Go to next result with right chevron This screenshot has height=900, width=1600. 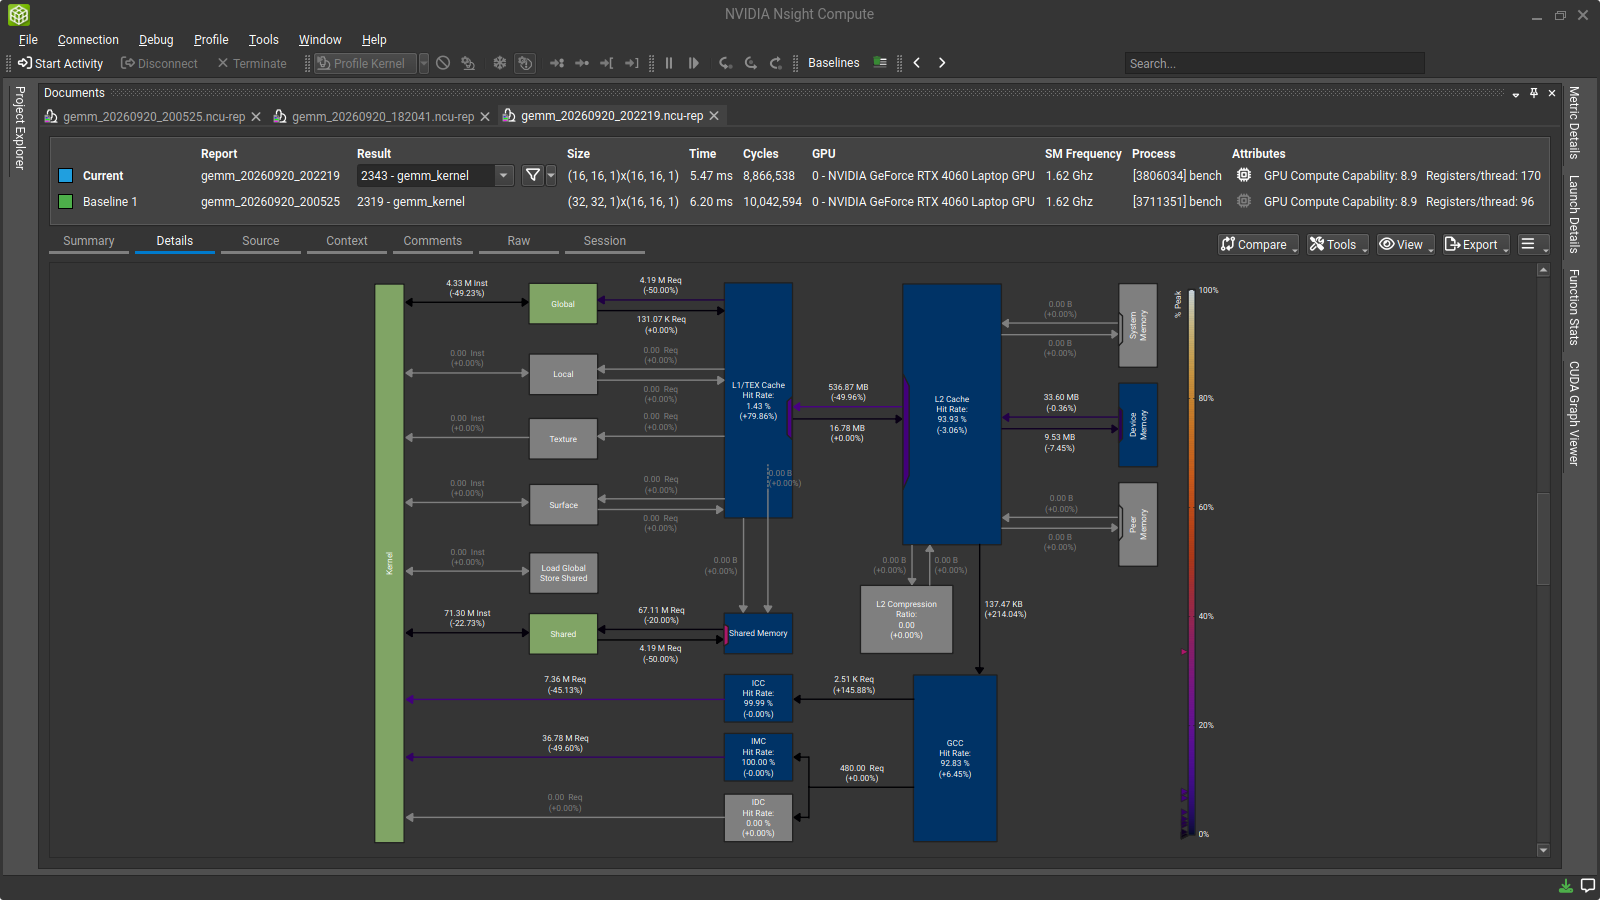941,63
